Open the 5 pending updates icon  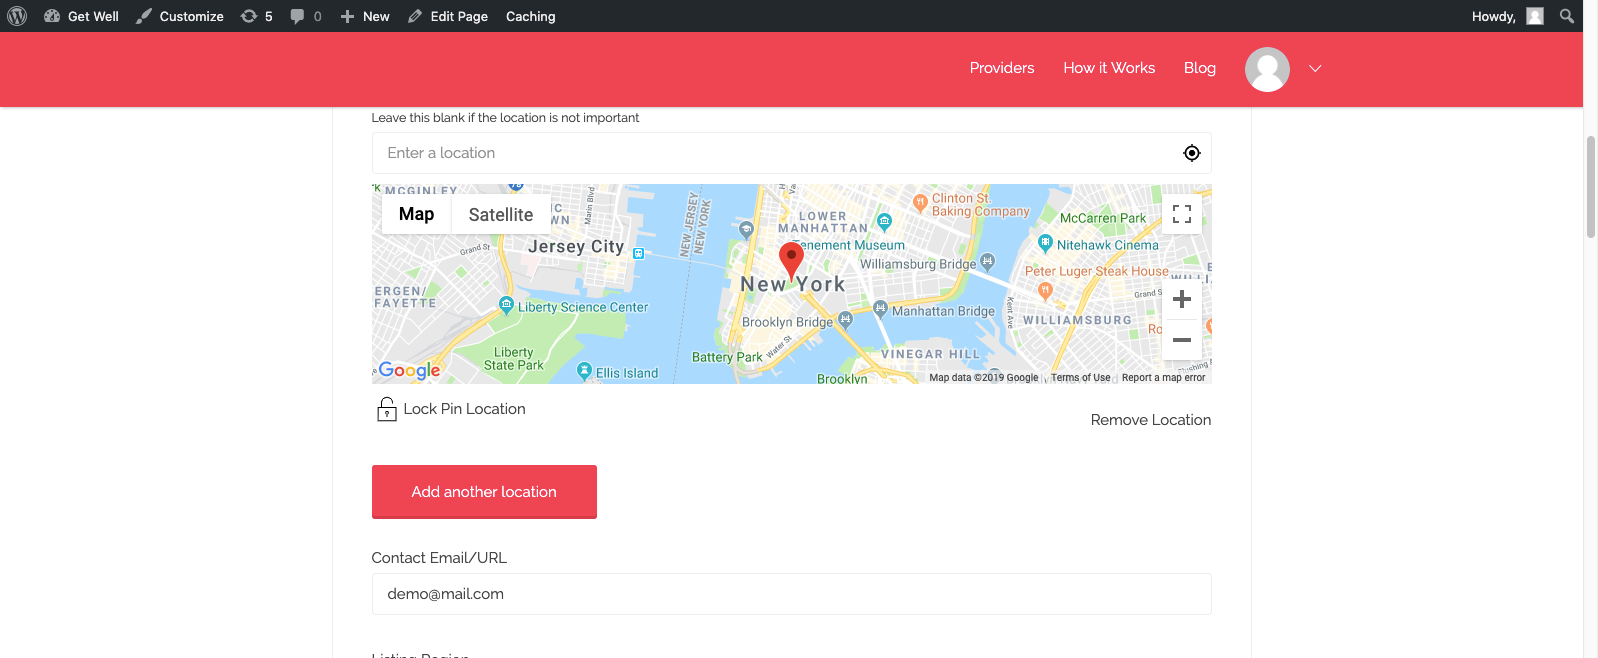pos(256,16)
